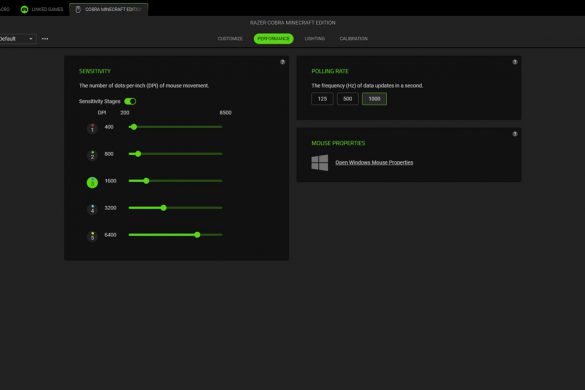Click the 3200 DPI value field
Screen dimensions: 585x390
click(110, 208)
